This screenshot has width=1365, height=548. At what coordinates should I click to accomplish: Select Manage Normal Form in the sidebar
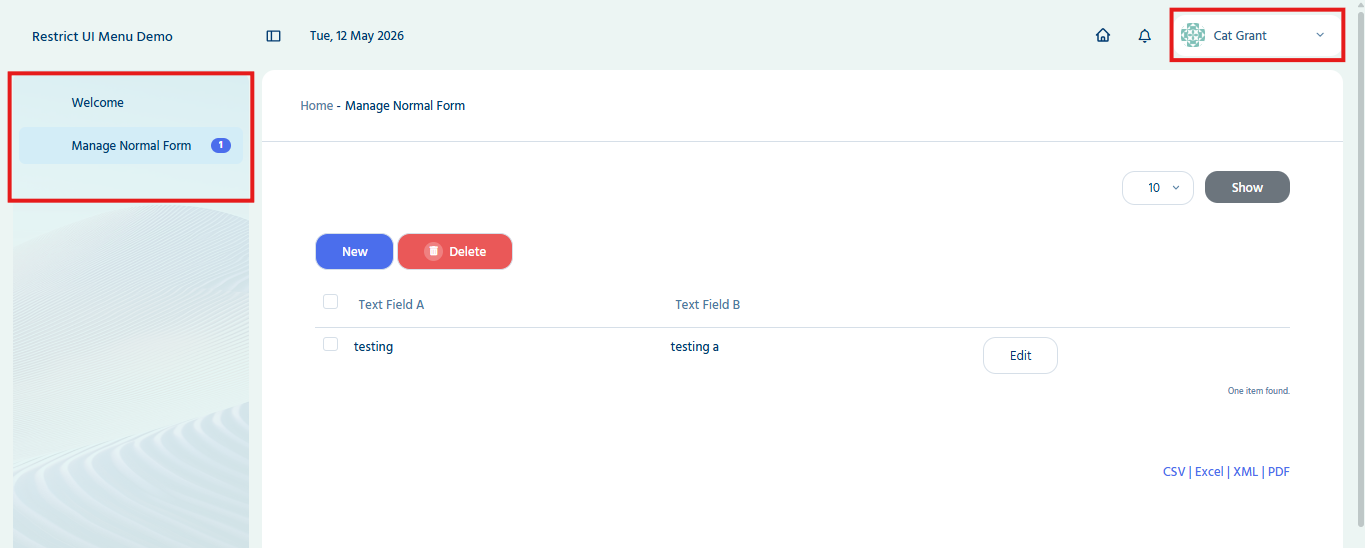(130, 145)
